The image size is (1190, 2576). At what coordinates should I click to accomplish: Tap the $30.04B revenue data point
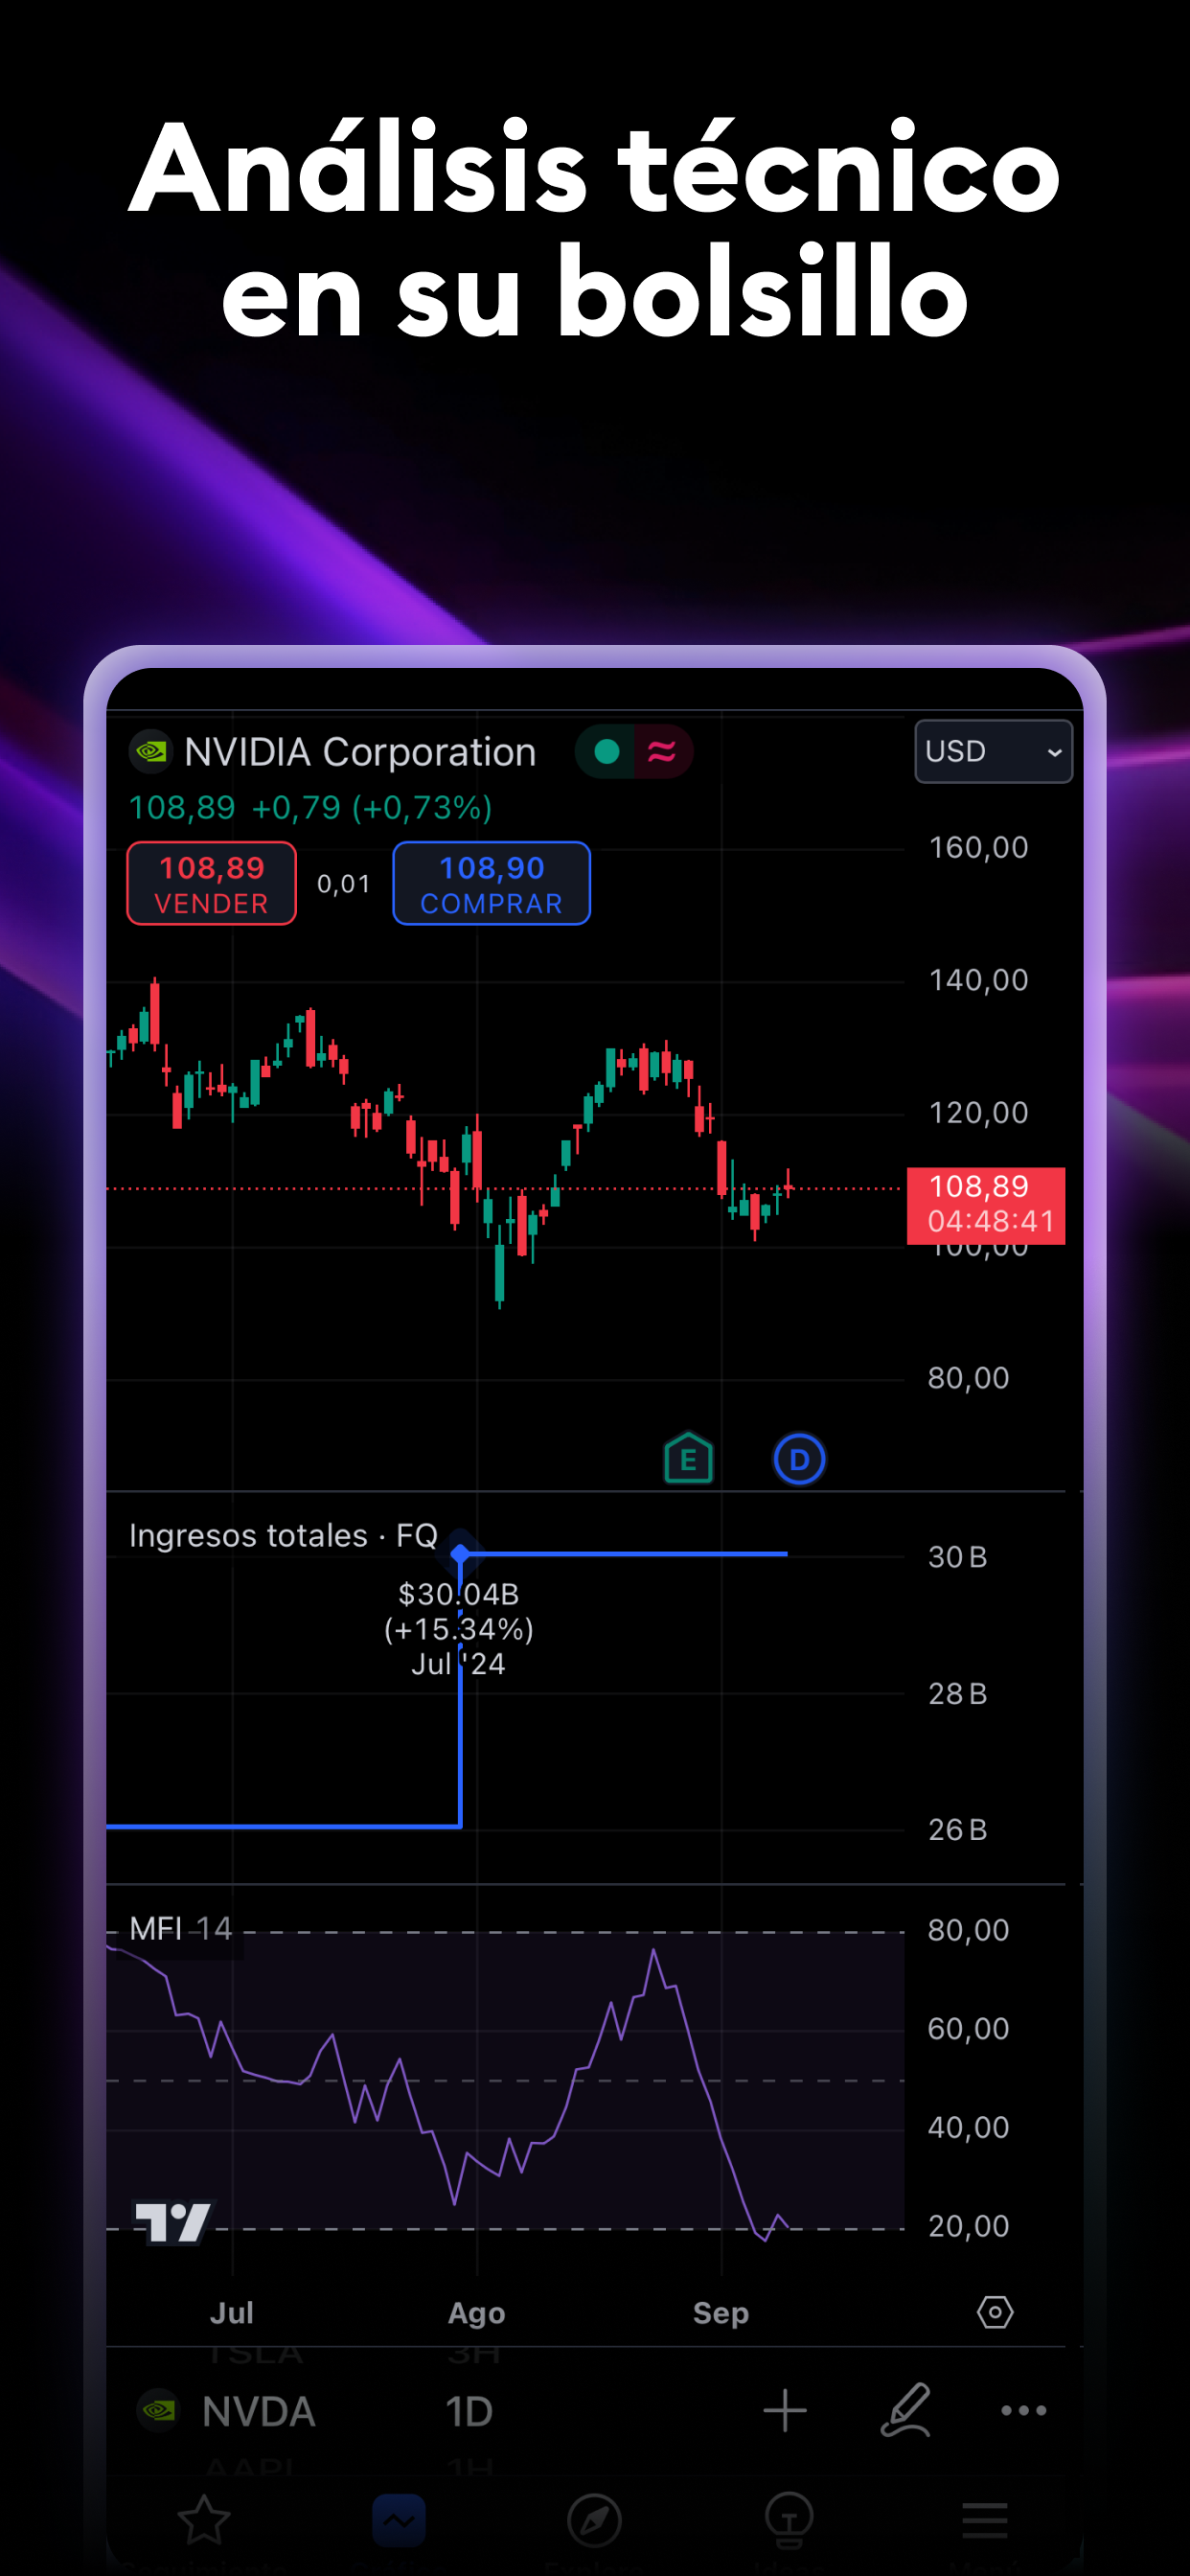point(460,1554)
